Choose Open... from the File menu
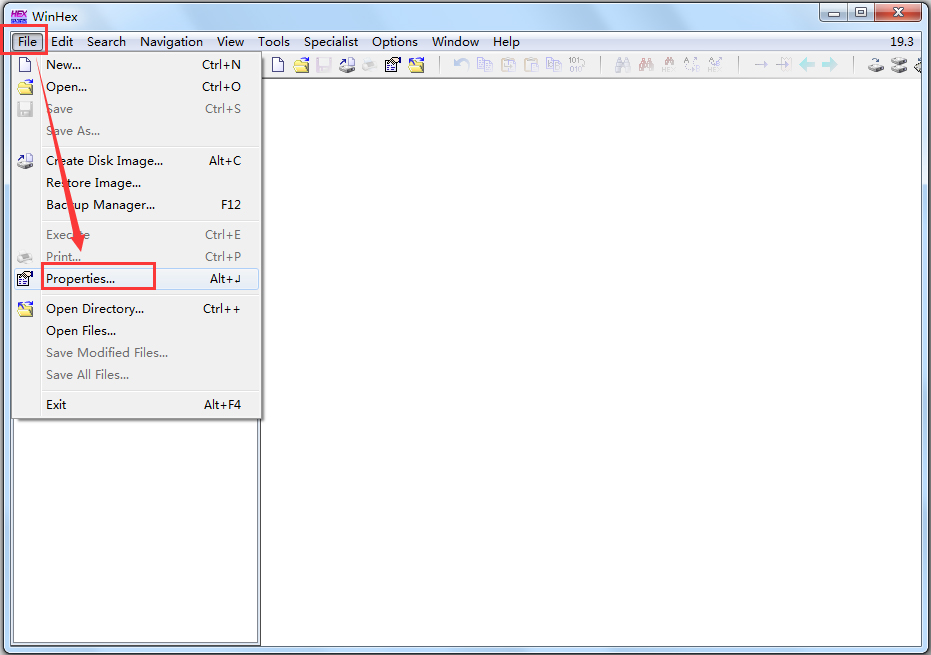931x655 pixels. click(137, 87)
